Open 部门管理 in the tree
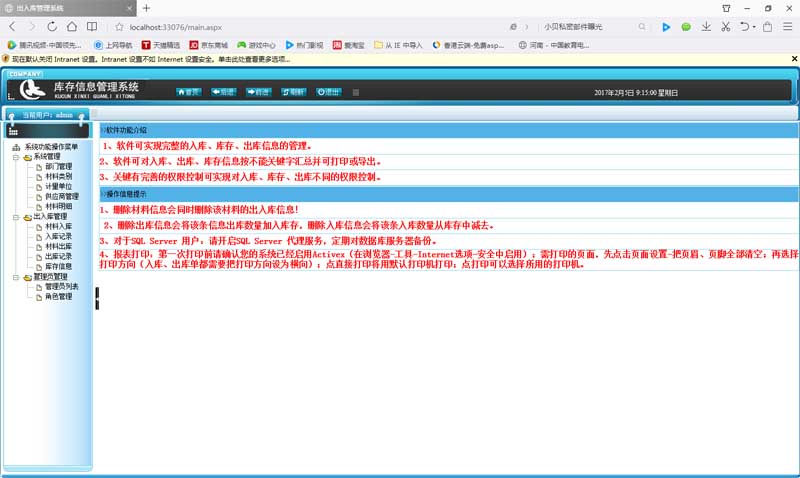 pyautogui.click(x=59, y=167)
